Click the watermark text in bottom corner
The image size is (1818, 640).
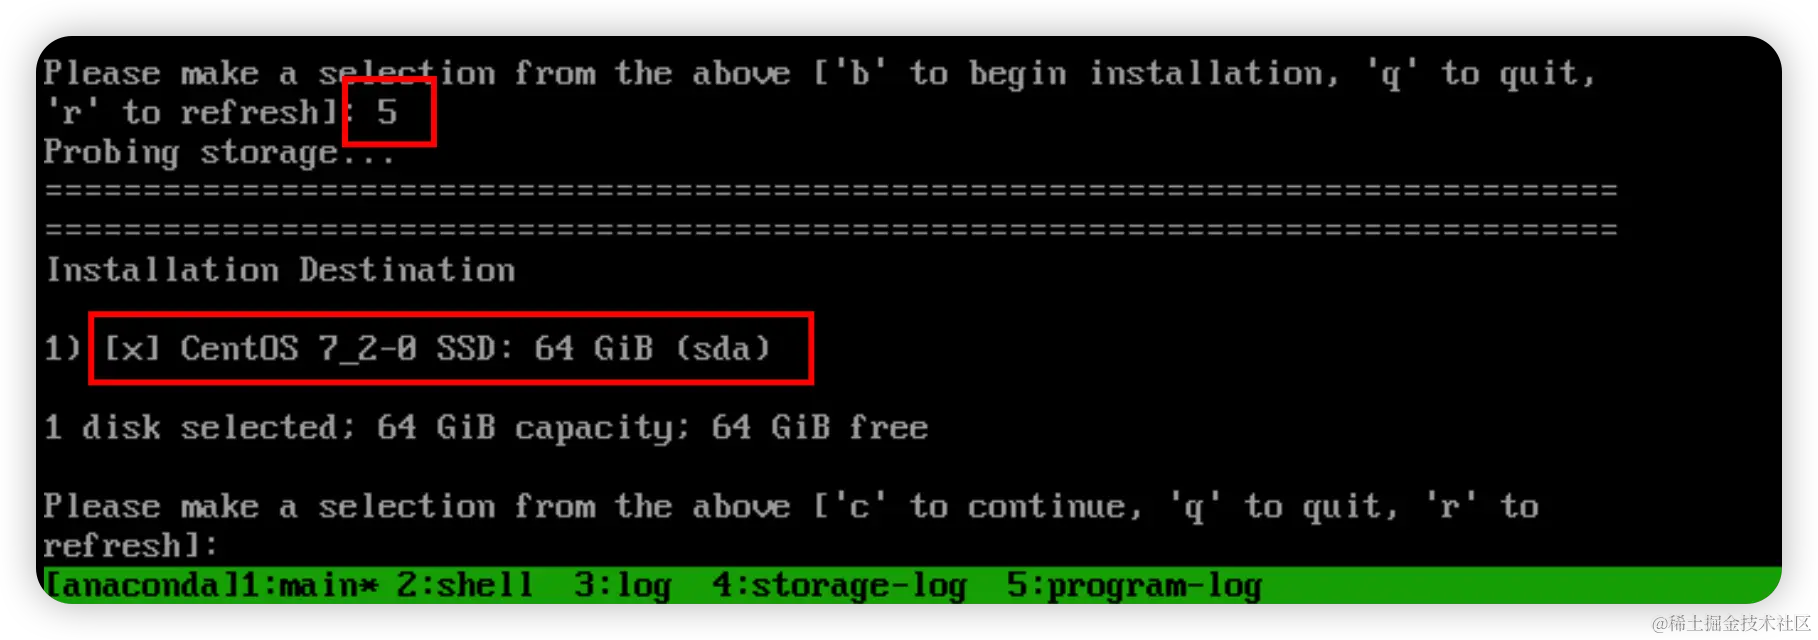click(1732, 623)
